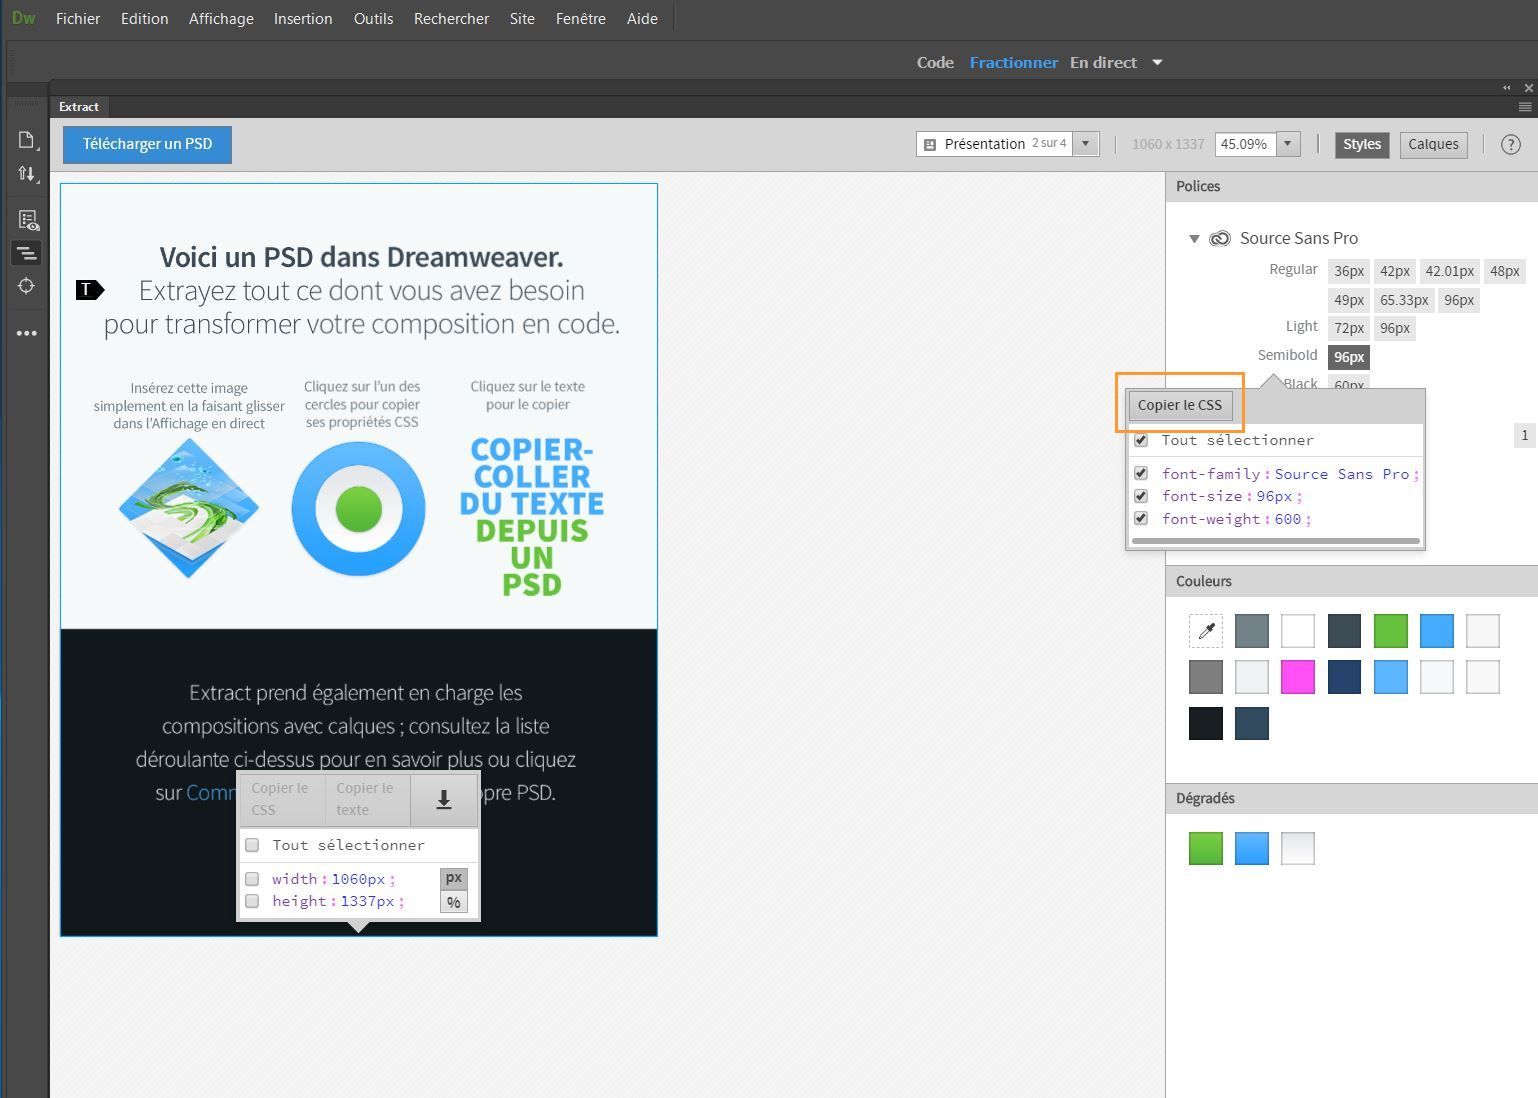This screenshot has width=1538, height=1098.
Task: Open the zoom percentage dropdown arrow
Action: (x=1288, y=144)
